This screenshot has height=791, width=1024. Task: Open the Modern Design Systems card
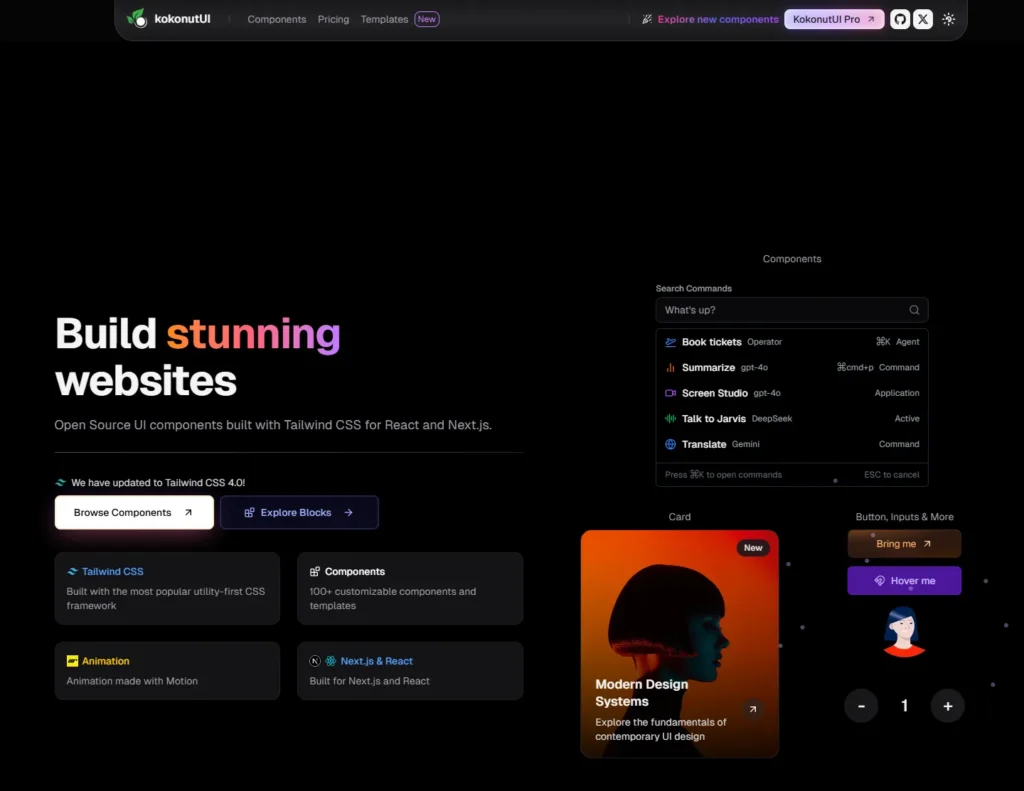click(x=679, y=643)
